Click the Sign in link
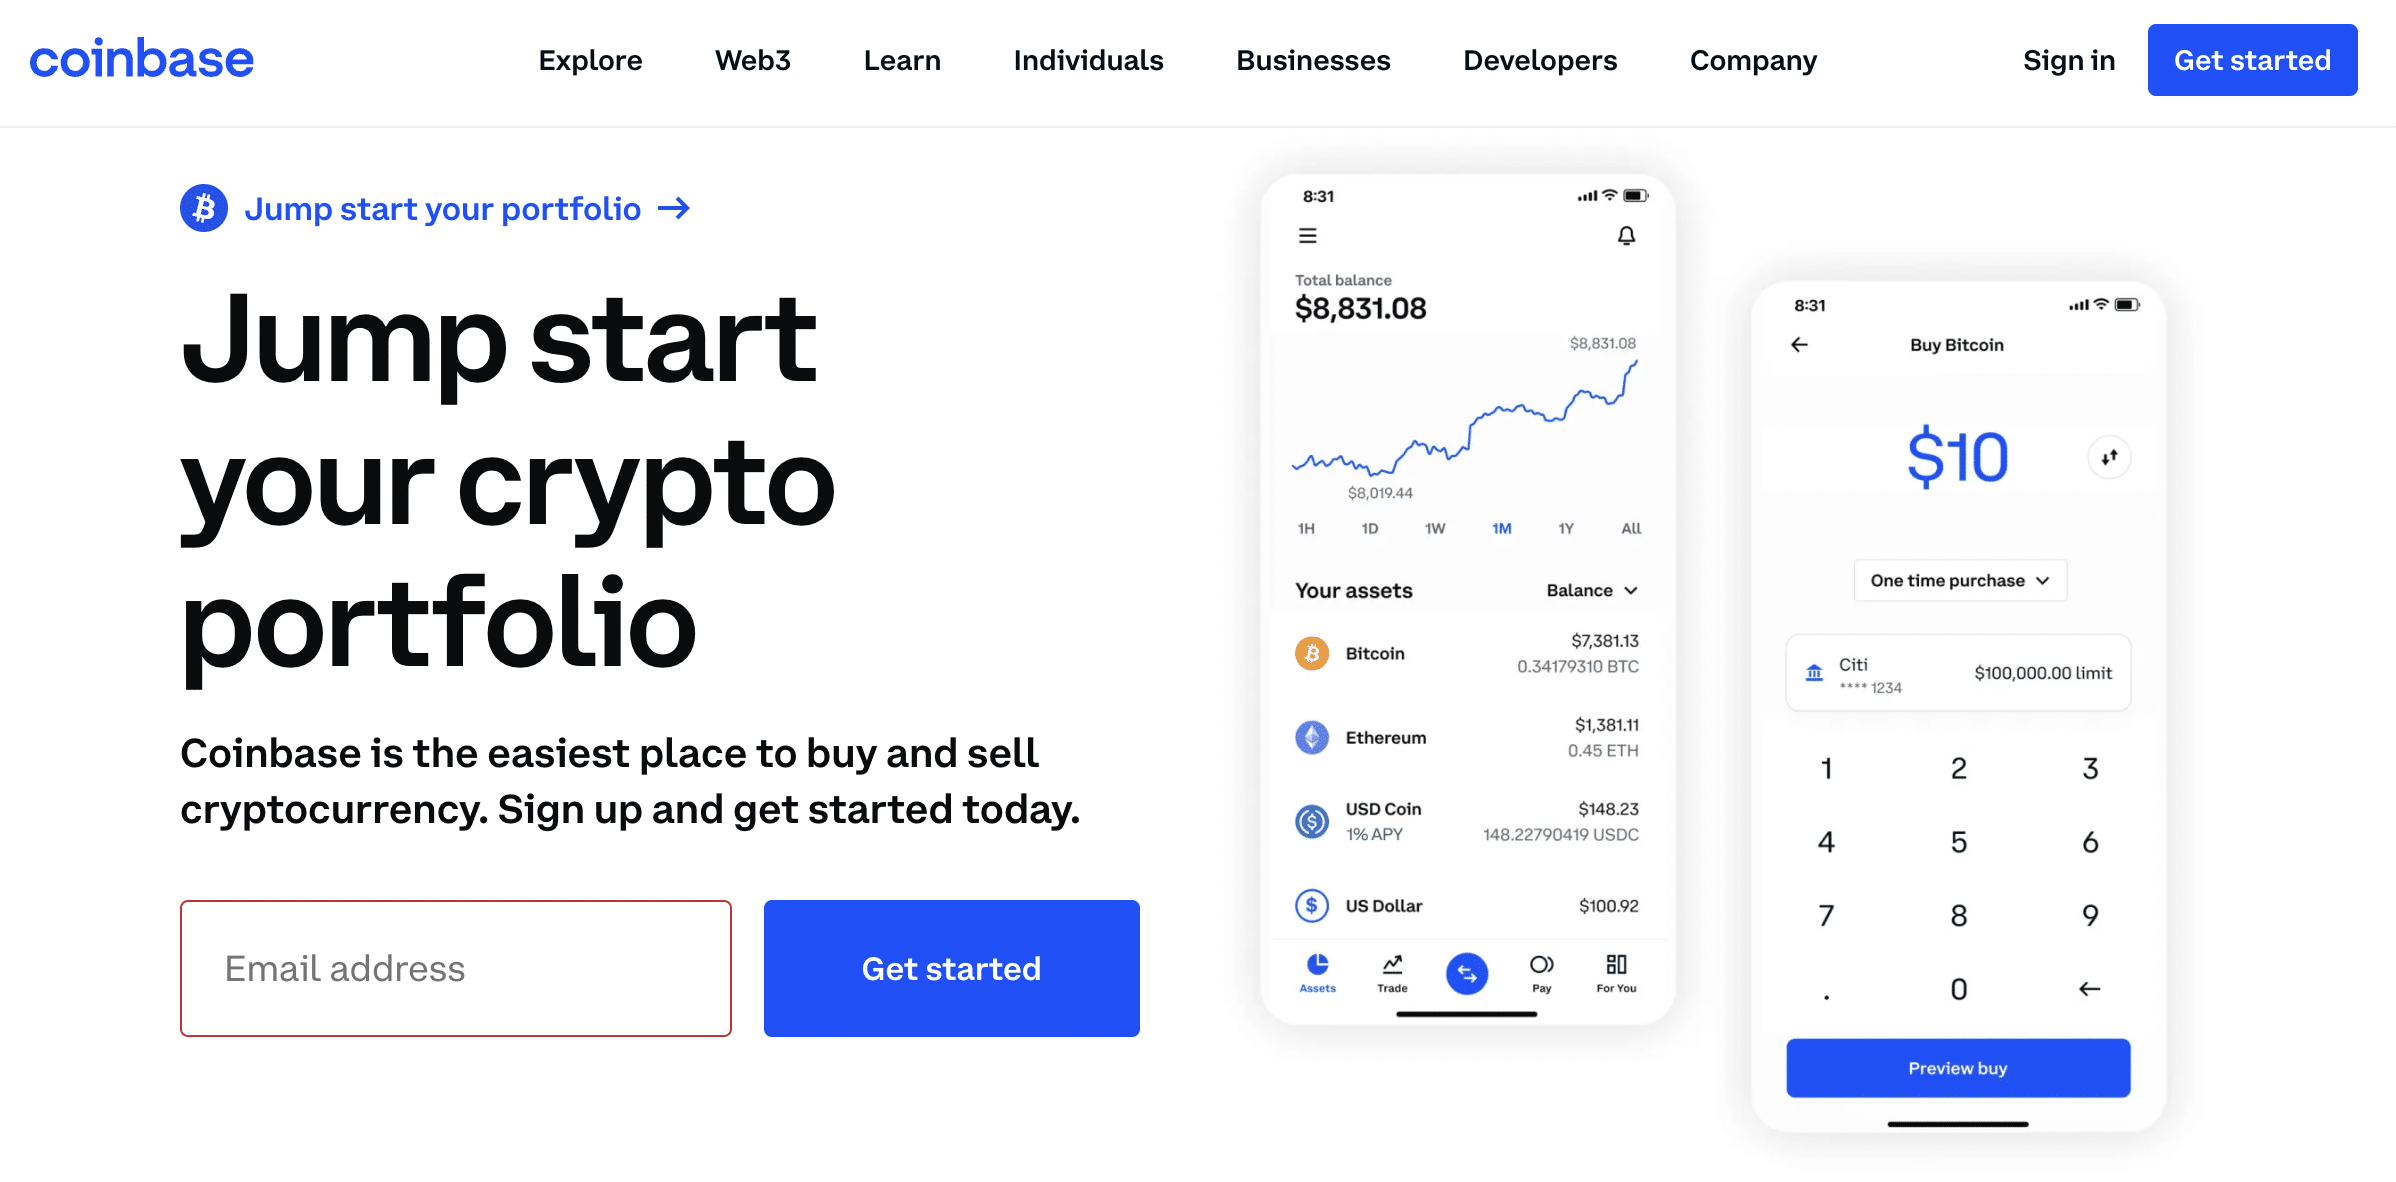Screen dimensions: 2396x1182 (2066, 60)
